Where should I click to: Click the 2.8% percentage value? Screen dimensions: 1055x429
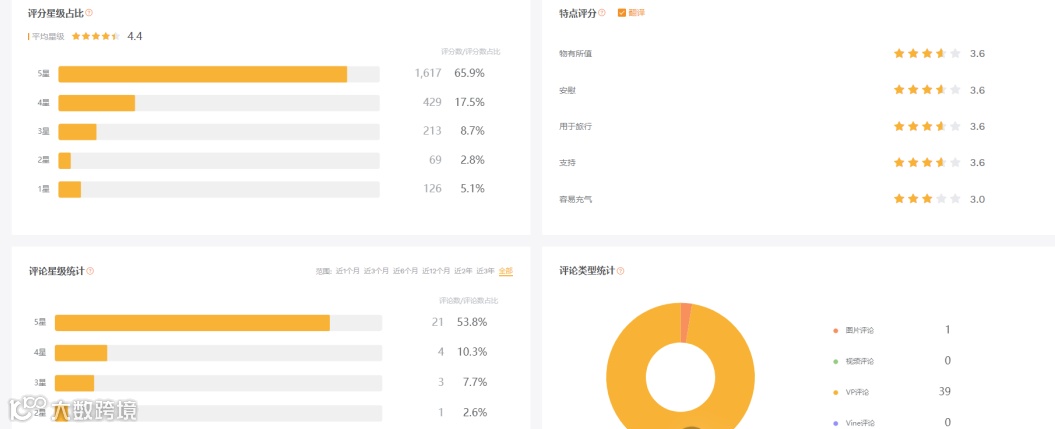tap(472, 160)
